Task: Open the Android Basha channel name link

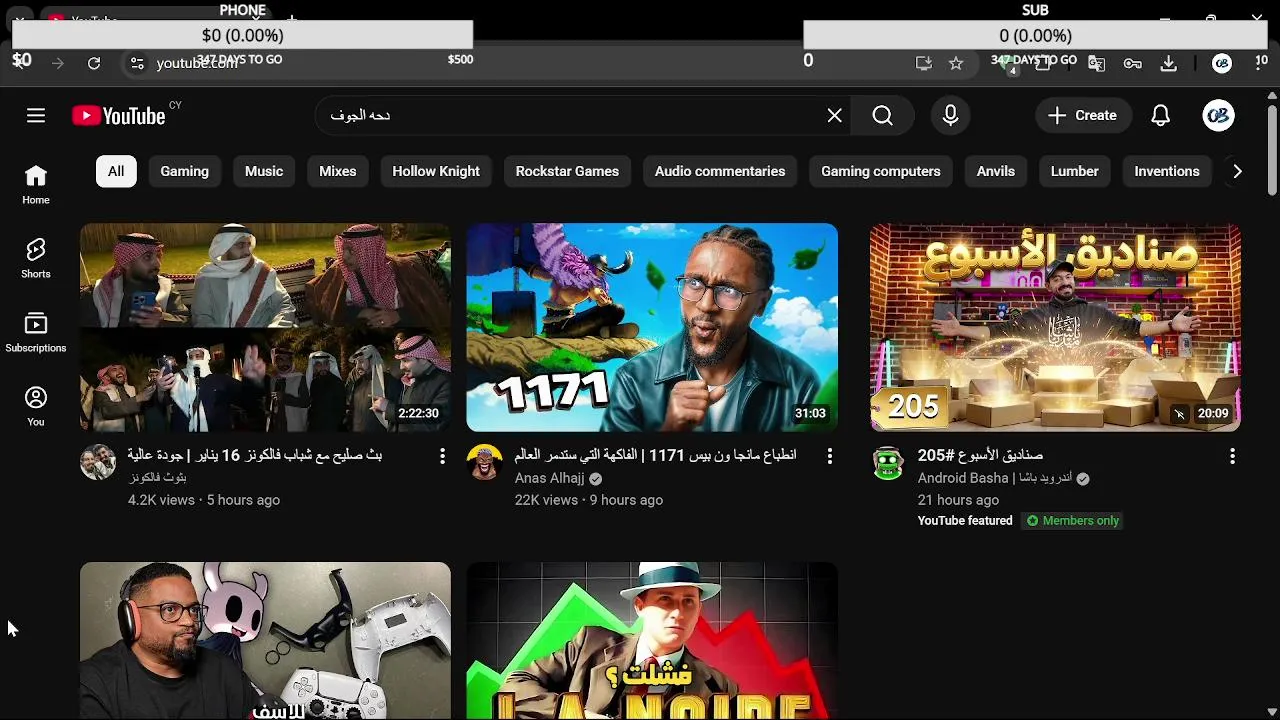Action: (x=995, y=478)
